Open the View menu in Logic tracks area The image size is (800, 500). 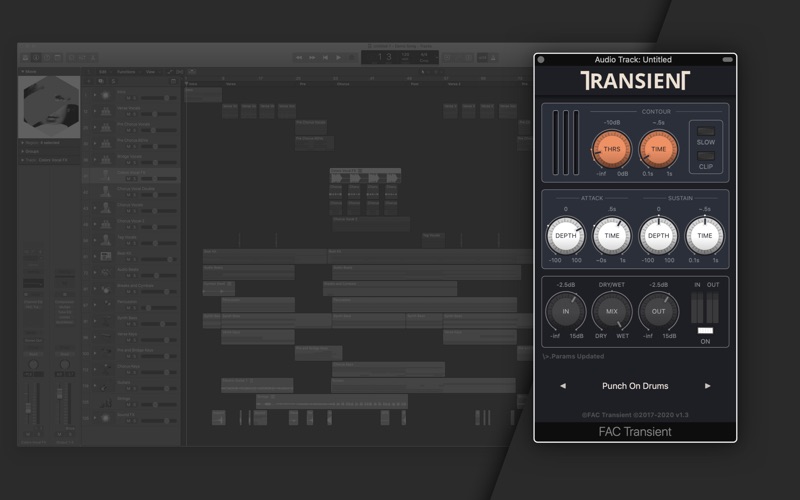click(151, 72)
